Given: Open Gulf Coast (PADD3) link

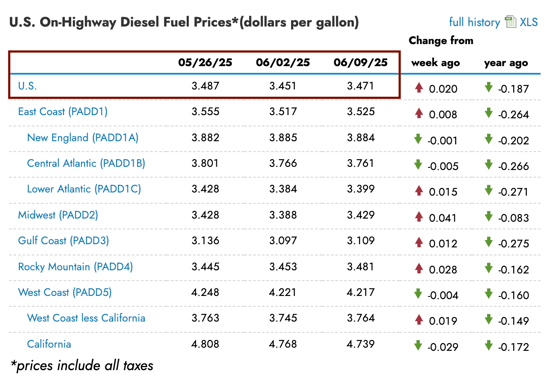Looking at the screenshot, I should pyautogui.click(x=63, y=240).
